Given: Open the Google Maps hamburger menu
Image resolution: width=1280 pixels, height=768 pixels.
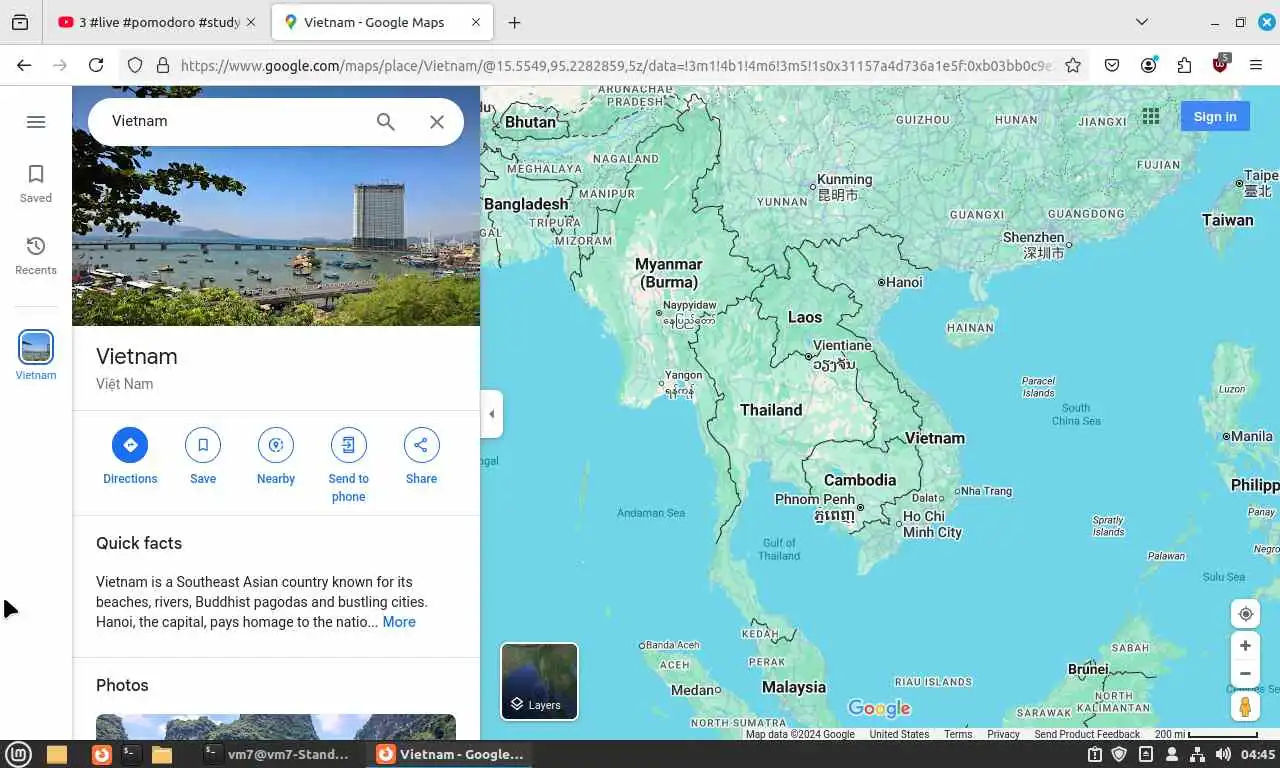Looking at the screenshot, I should point(36,122).
